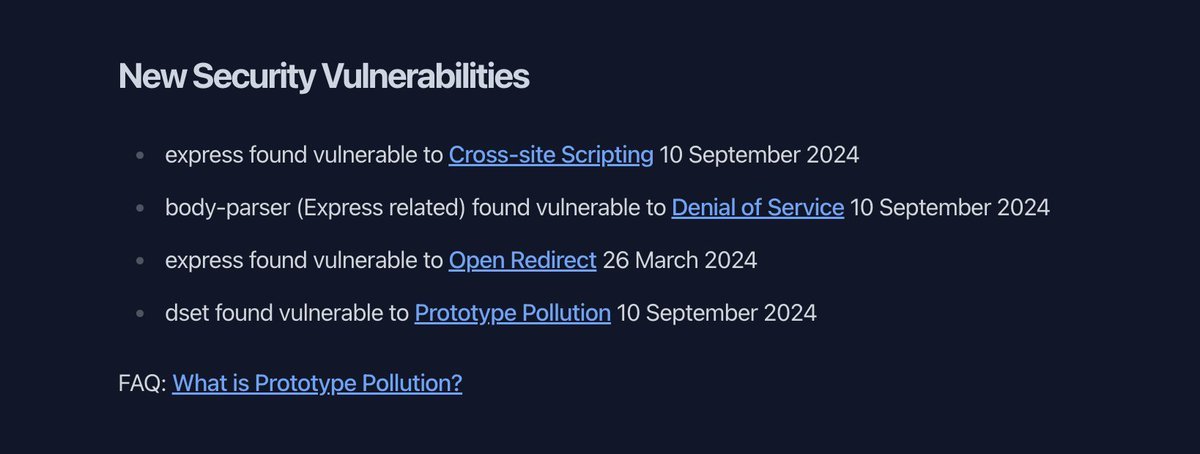The width and height of the screenshot is (1200, 454).
Task: Click "express found vulnerable to" before Cross-site Scripting
Action: [x=304, y=155]
